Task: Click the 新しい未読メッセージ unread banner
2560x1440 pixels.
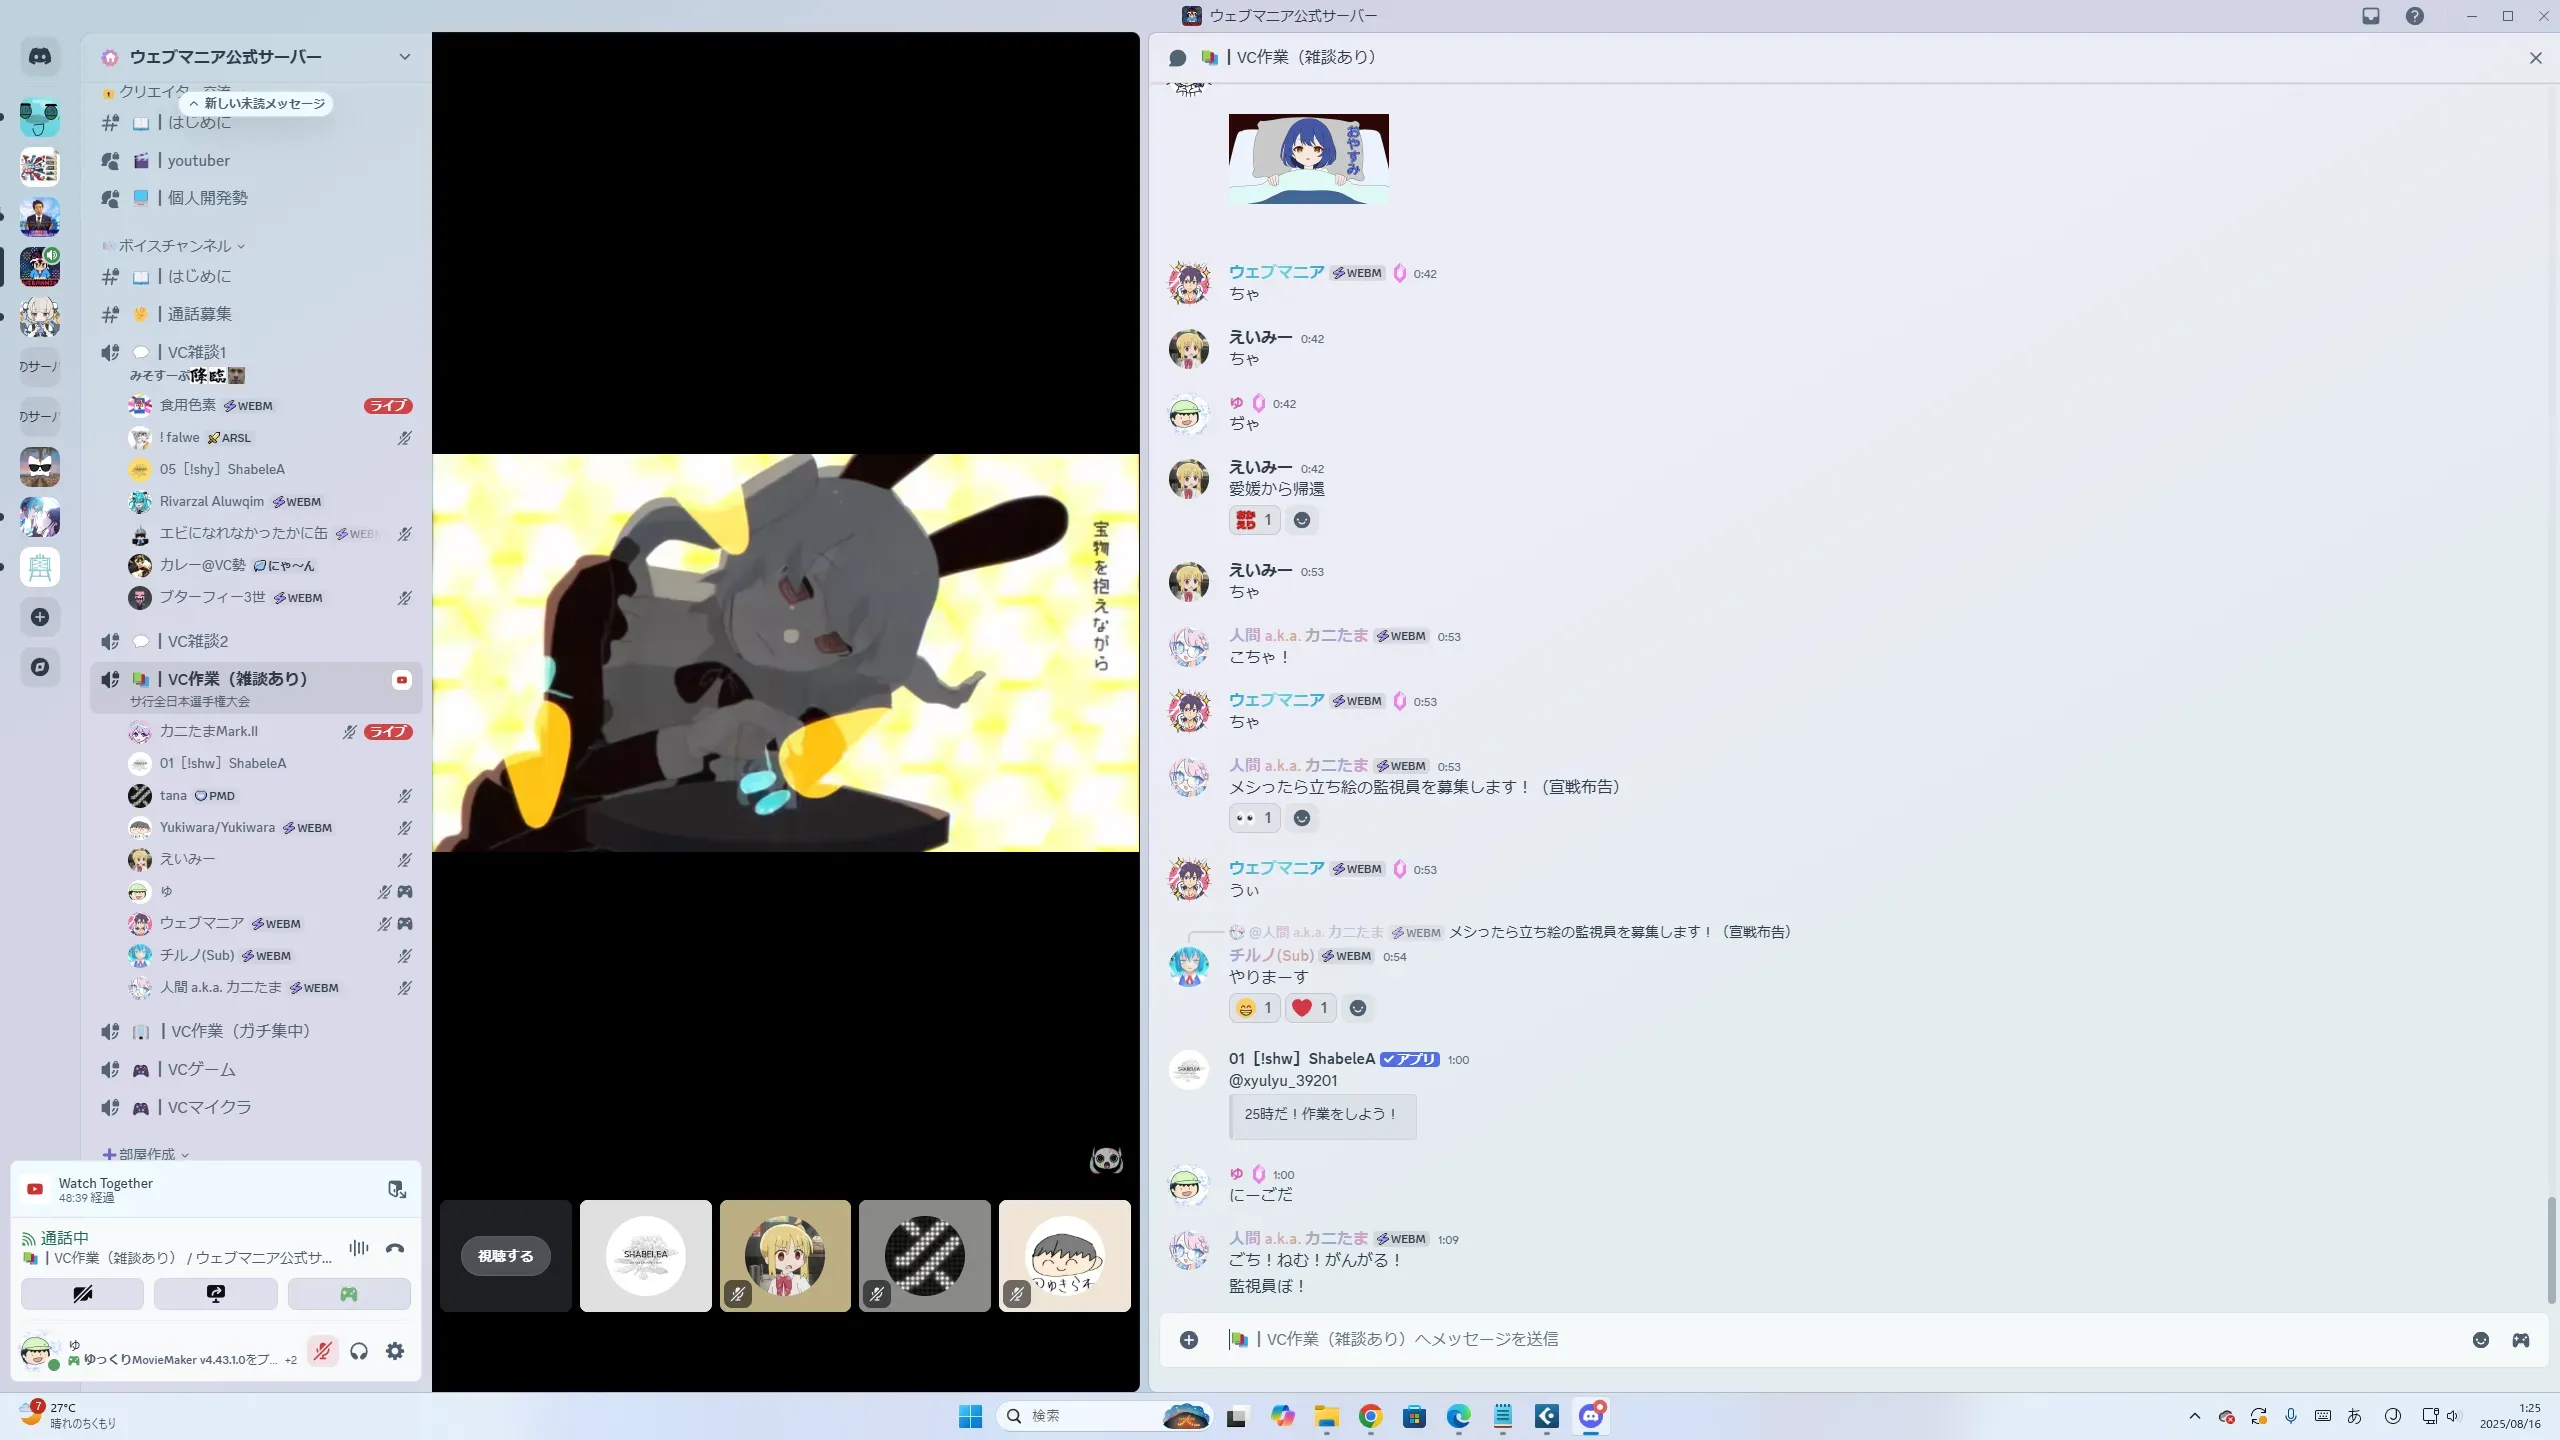Action: click(258, 103)
